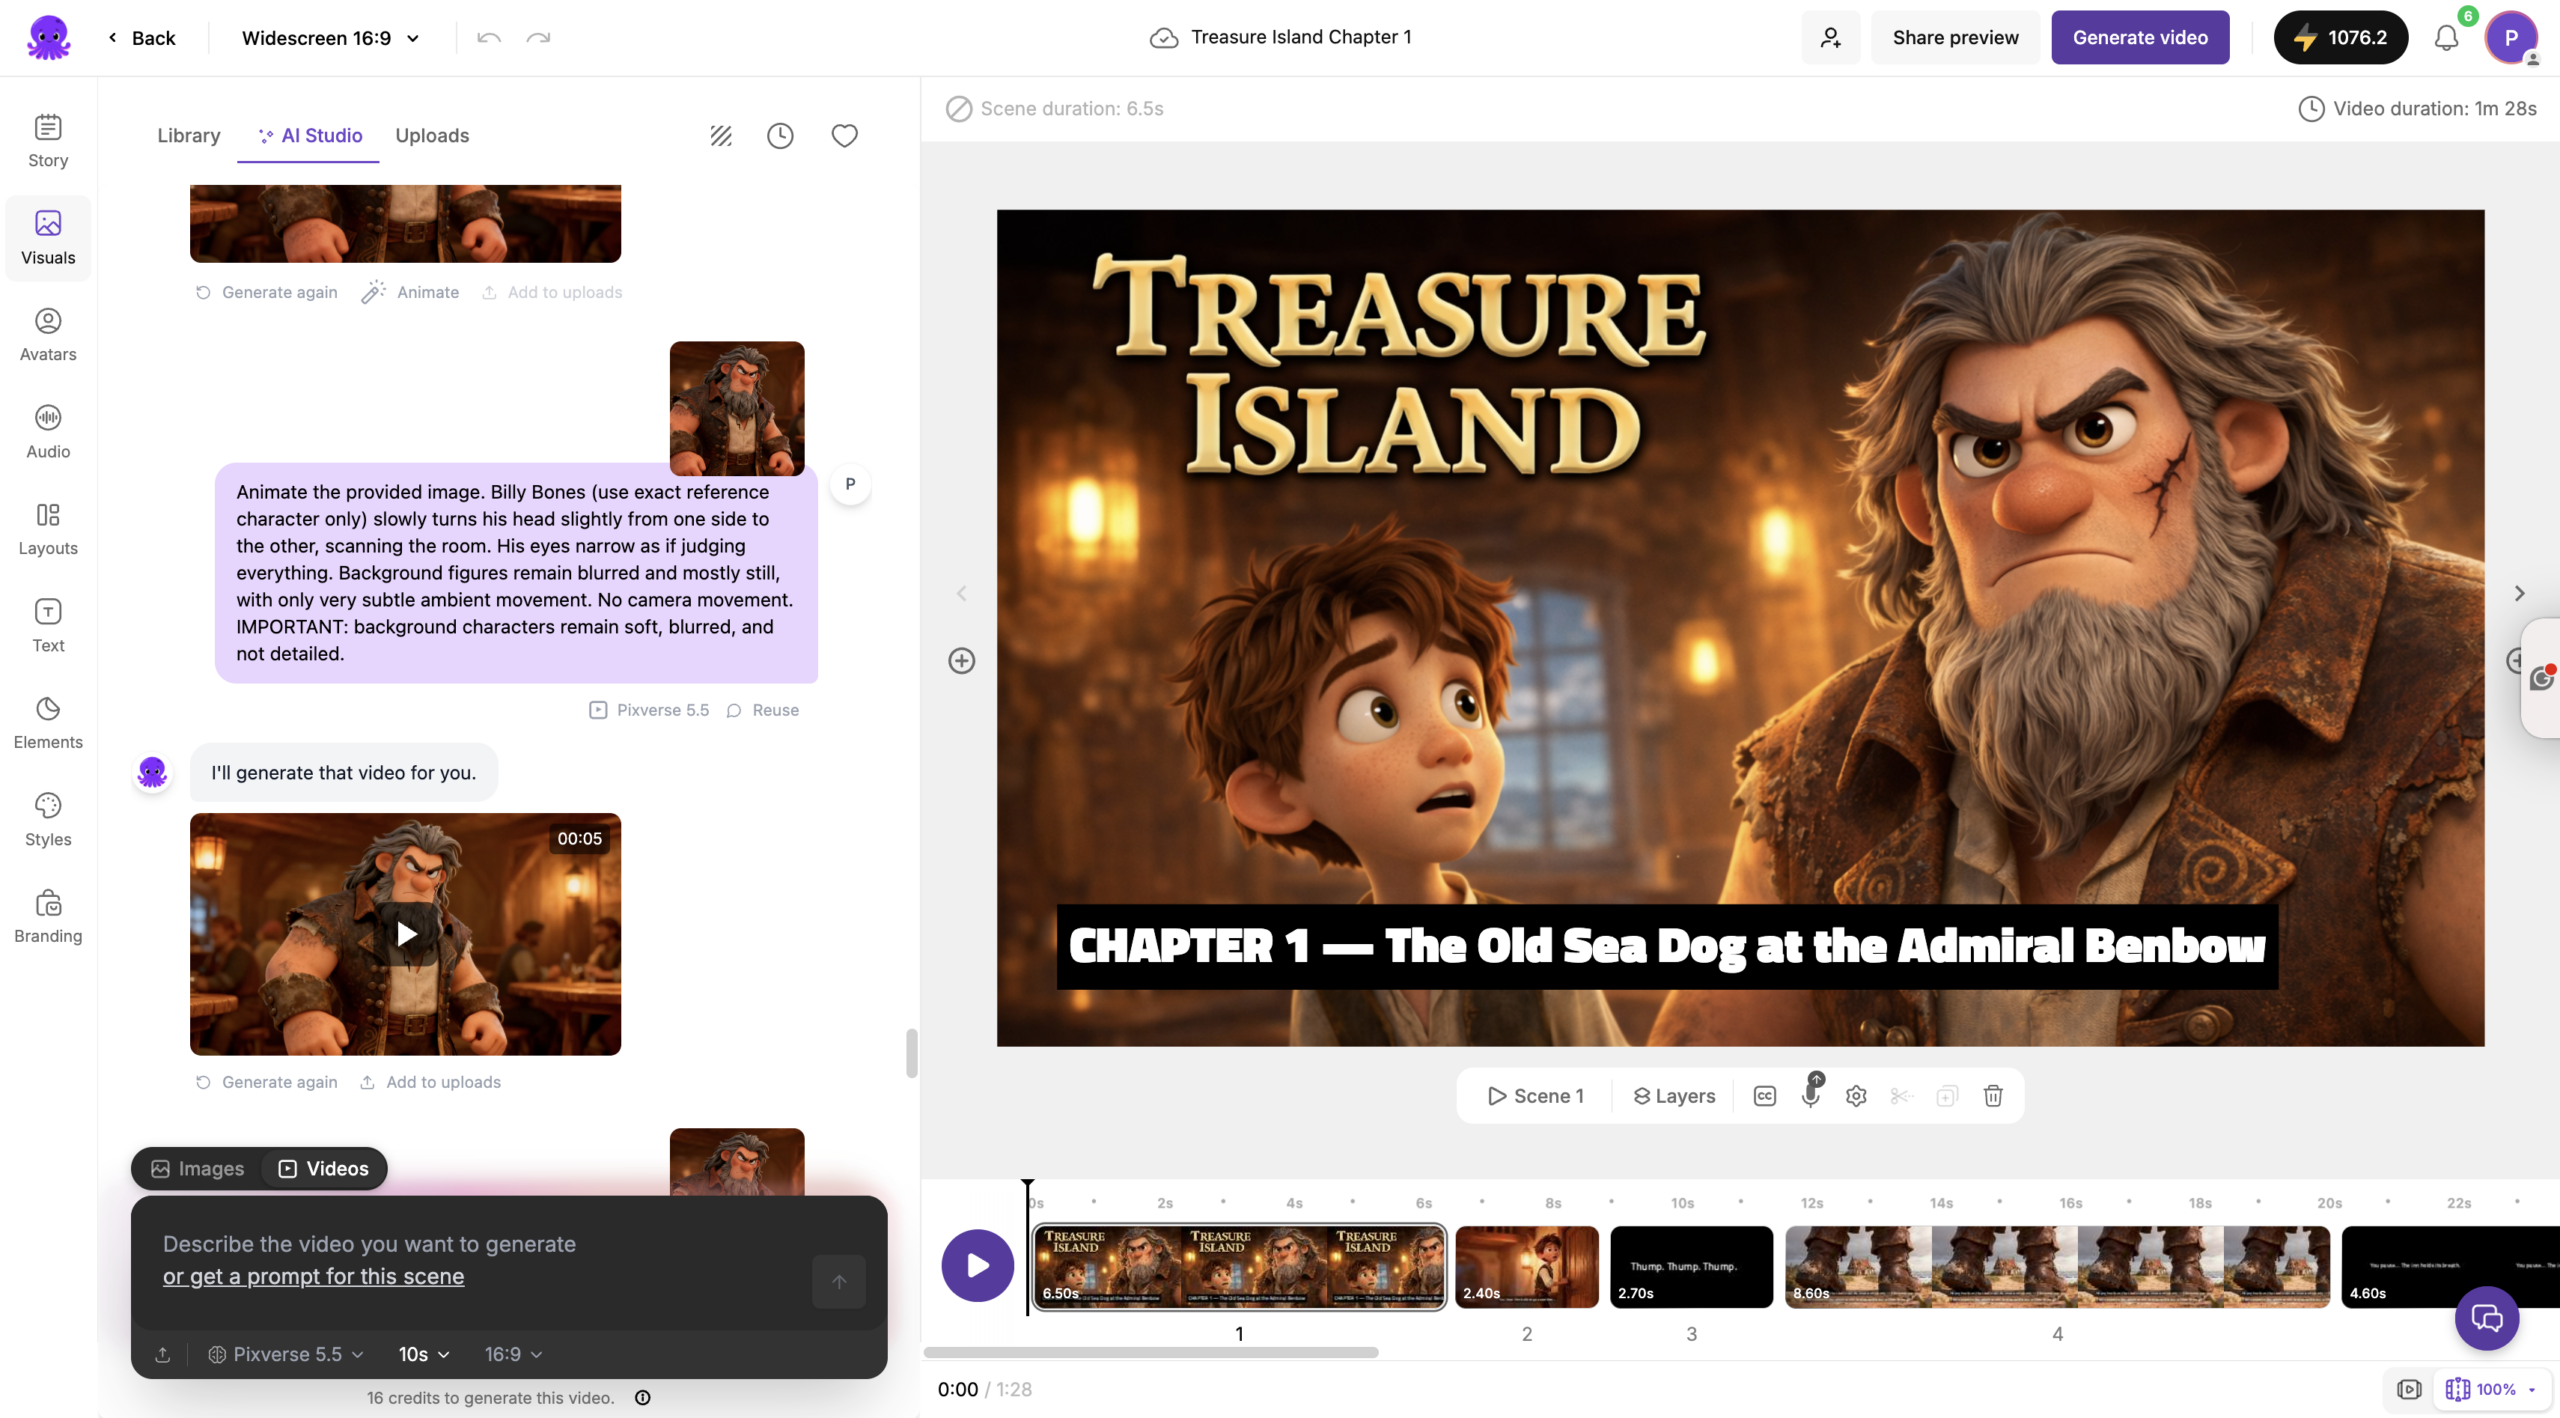Expand Widescreen 16:9 aspect dropdown
The image size is (2560, 1418).
330,38
